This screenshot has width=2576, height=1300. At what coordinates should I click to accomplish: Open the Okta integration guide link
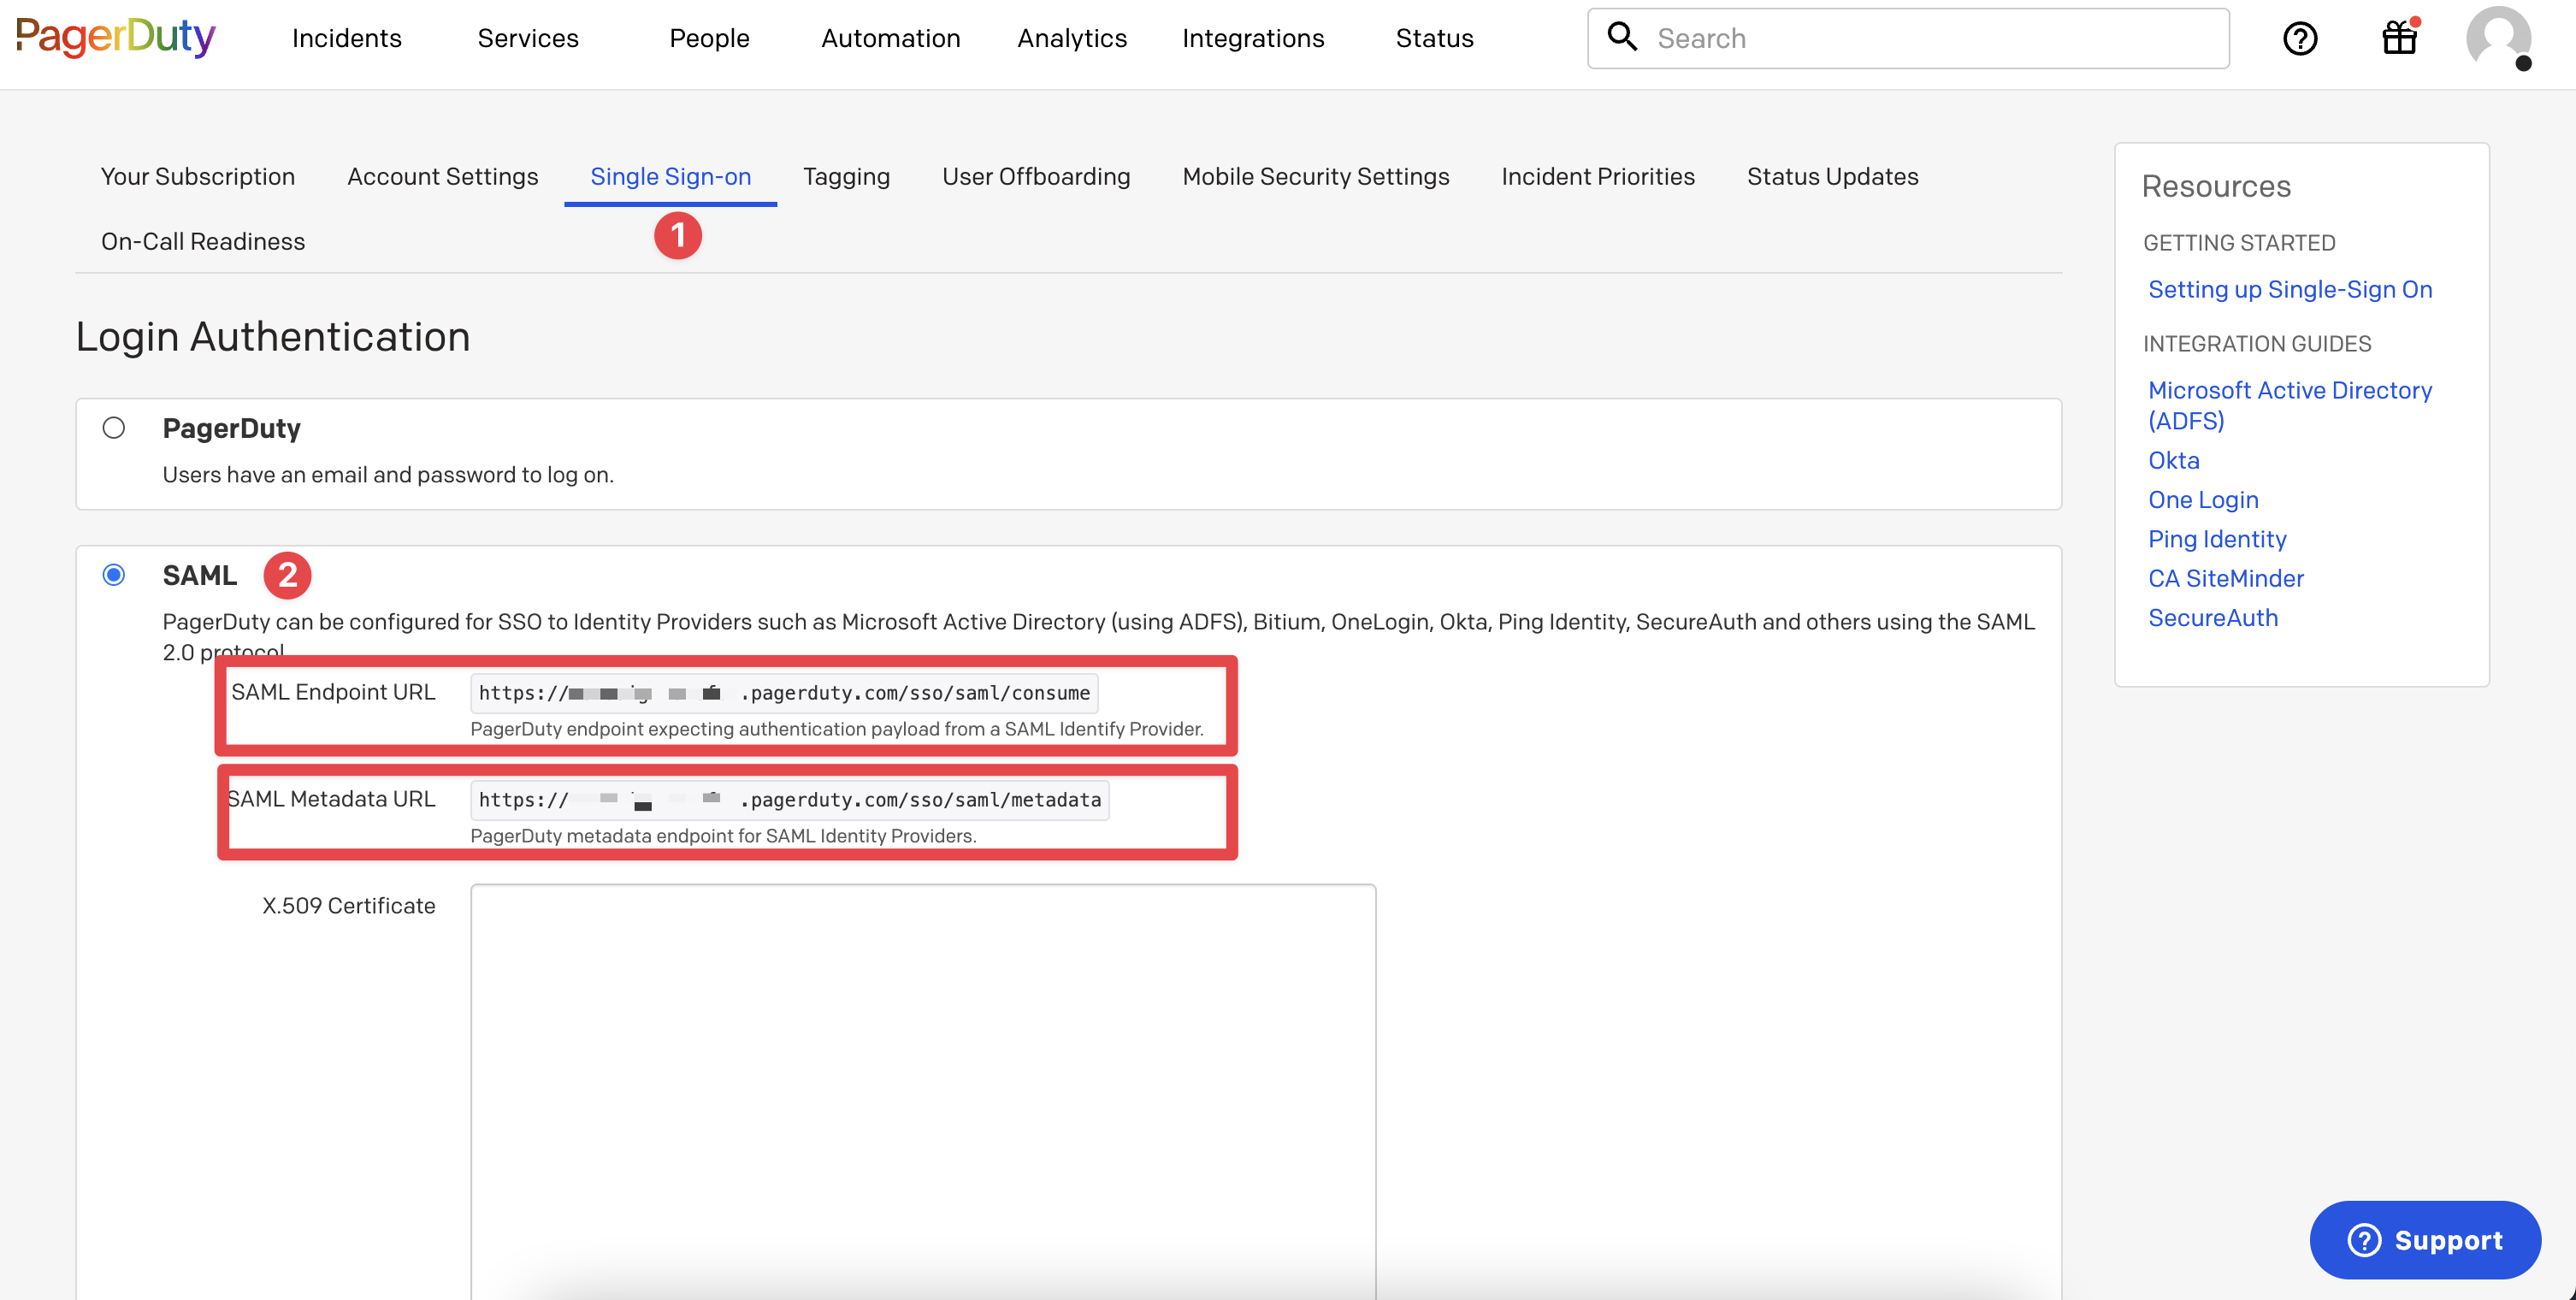[2173, 460]
